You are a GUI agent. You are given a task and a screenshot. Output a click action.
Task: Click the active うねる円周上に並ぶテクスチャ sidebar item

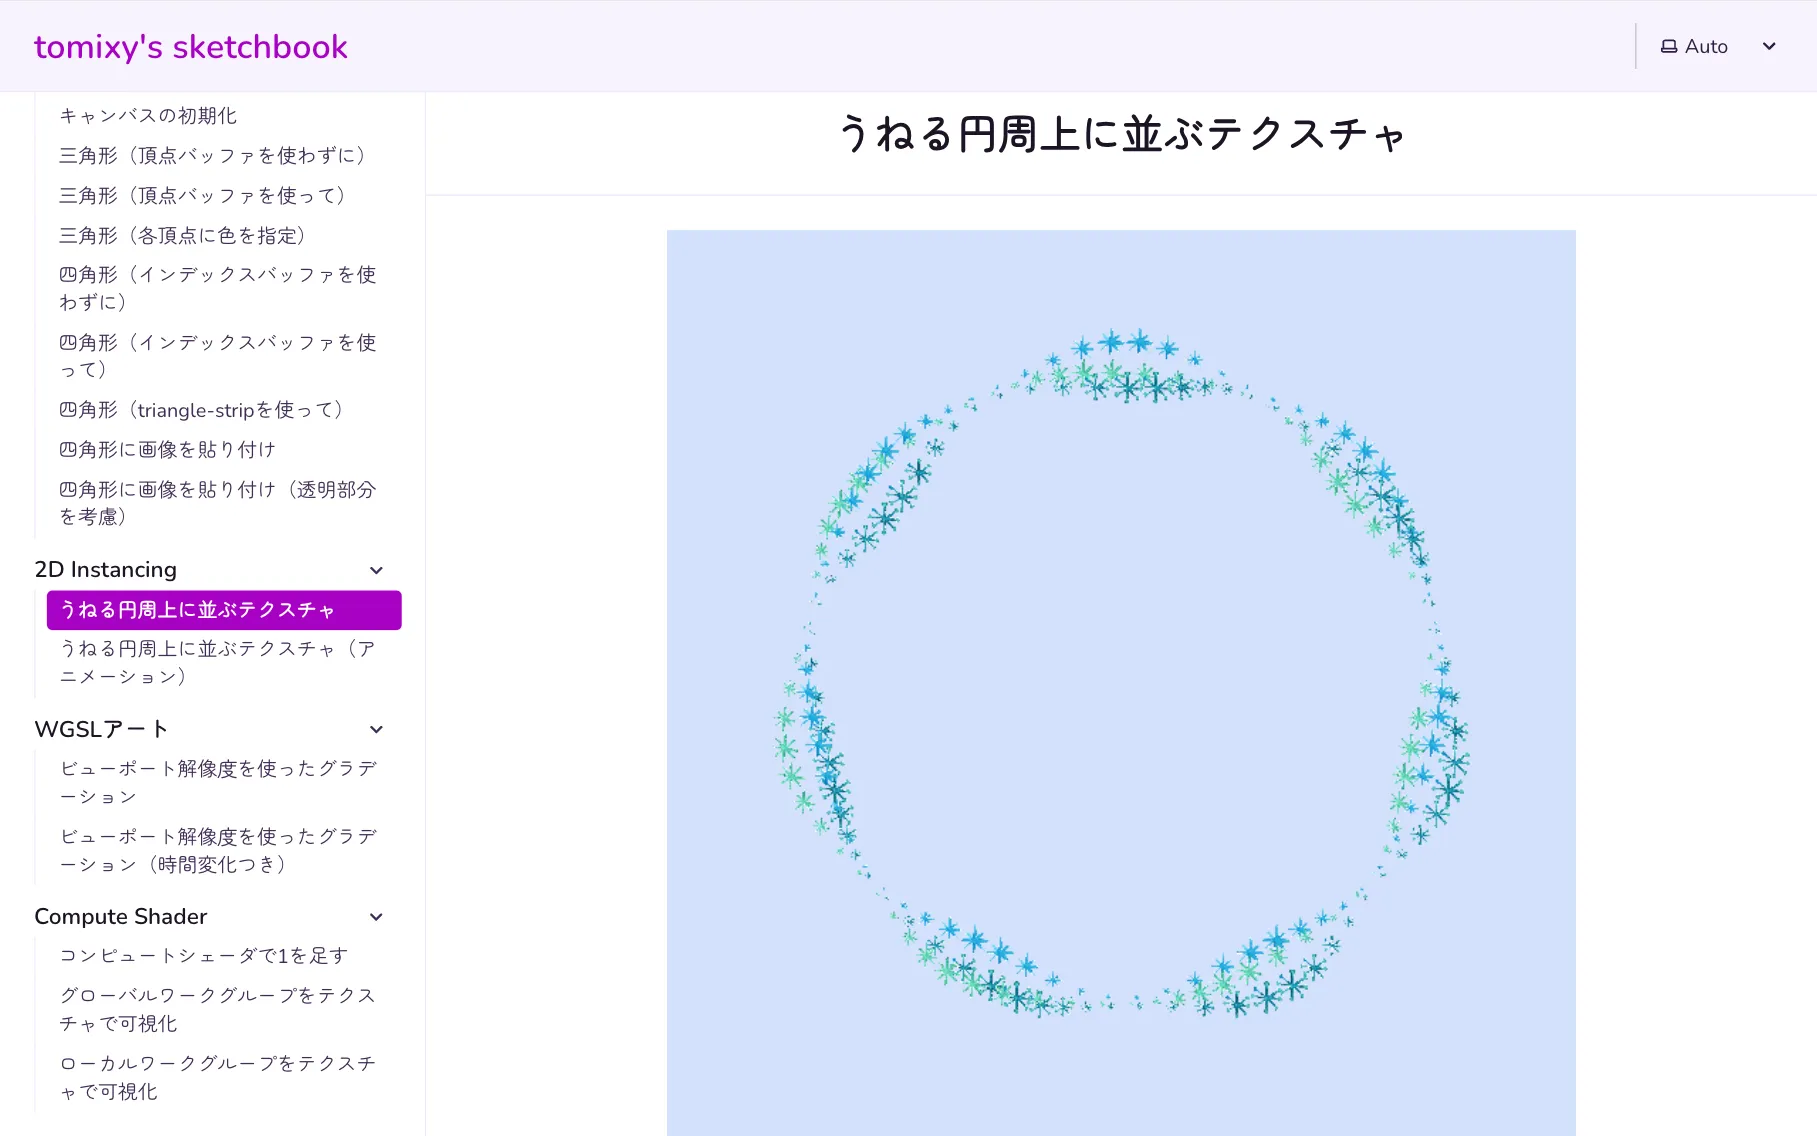click(x=224, y=610)
